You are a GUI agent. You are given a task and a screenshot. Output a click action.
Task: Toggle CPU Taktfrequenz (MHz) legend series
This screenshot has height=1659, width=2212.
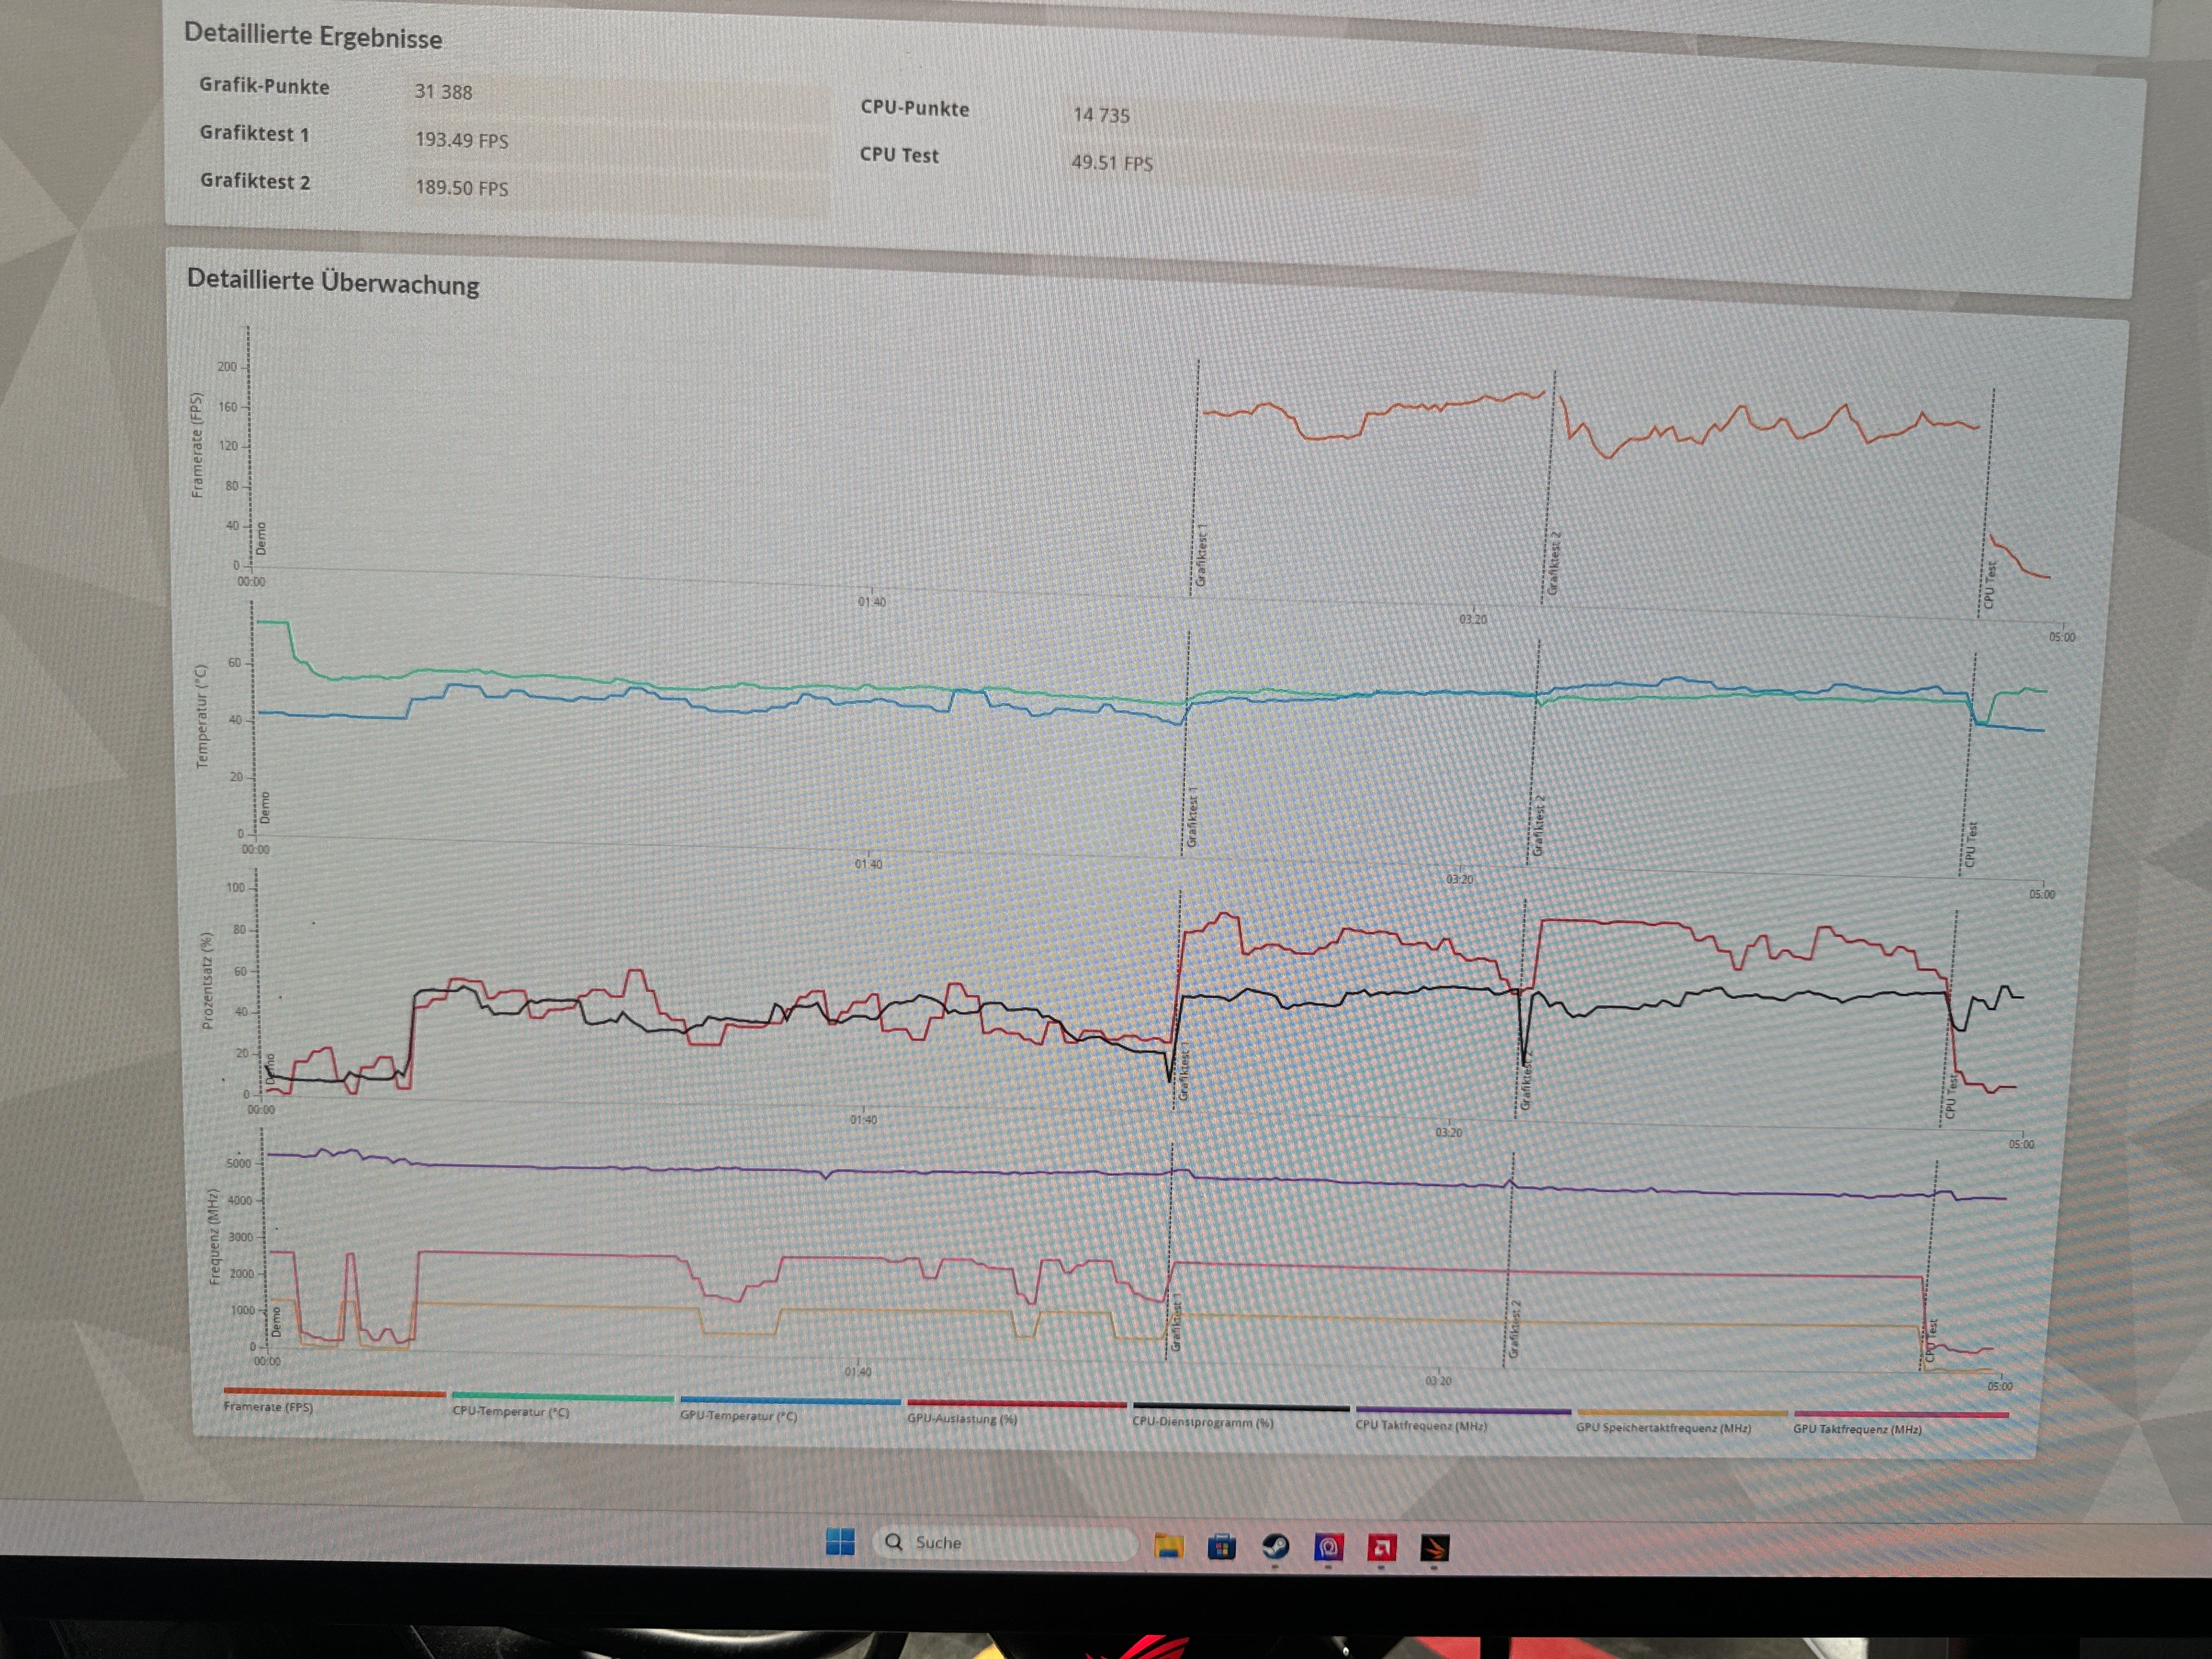coord(1421,1426)
